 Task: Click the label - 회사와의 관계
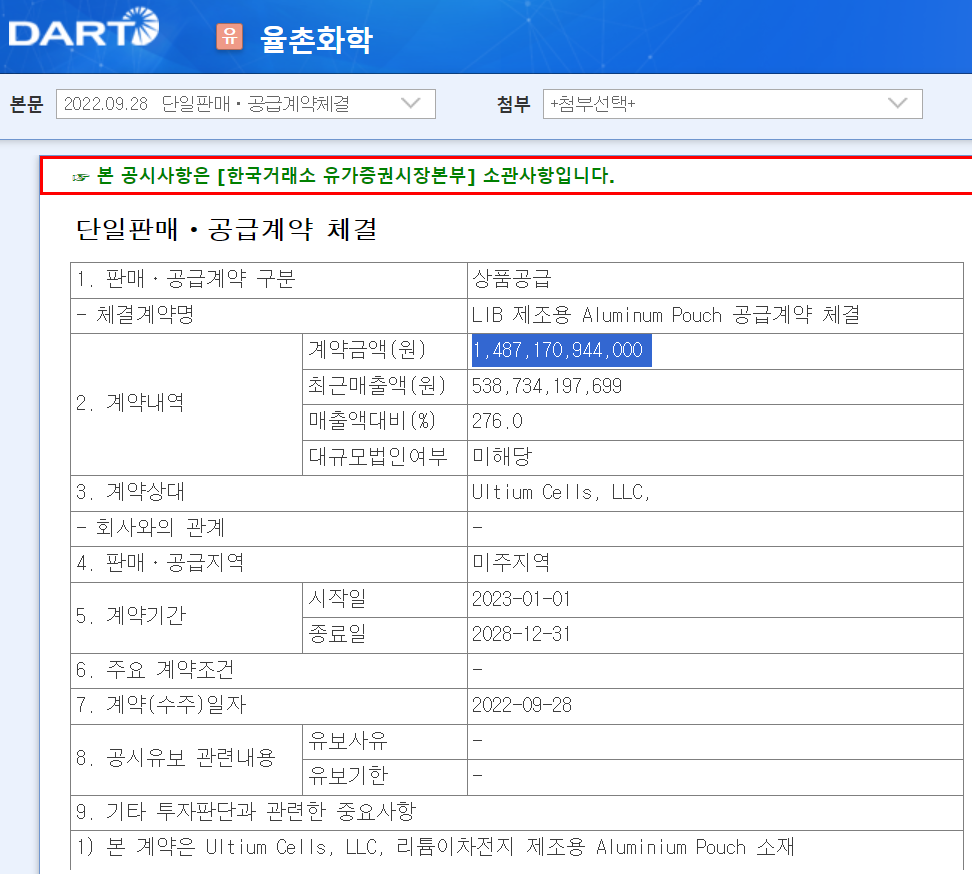151,527
